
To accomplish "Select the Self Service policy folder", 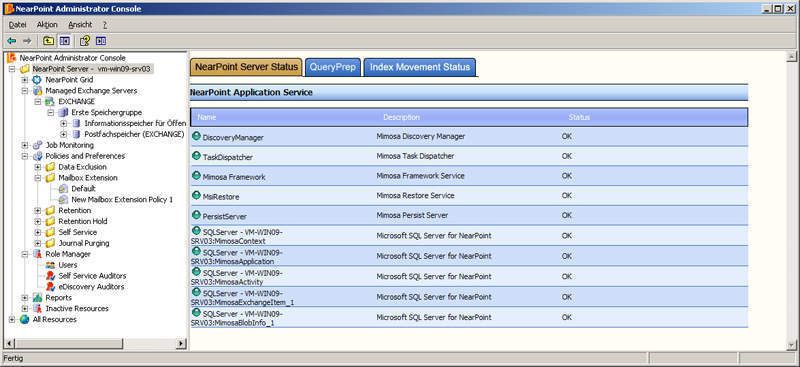I will click(77, 232).
